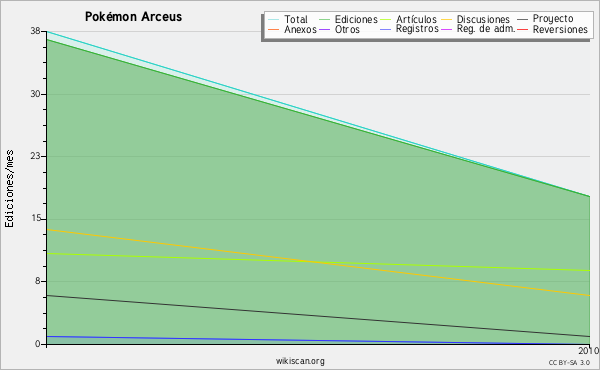
Task: Click the y-axis label Ediciones/mes
Action: [x=9, y=189]
